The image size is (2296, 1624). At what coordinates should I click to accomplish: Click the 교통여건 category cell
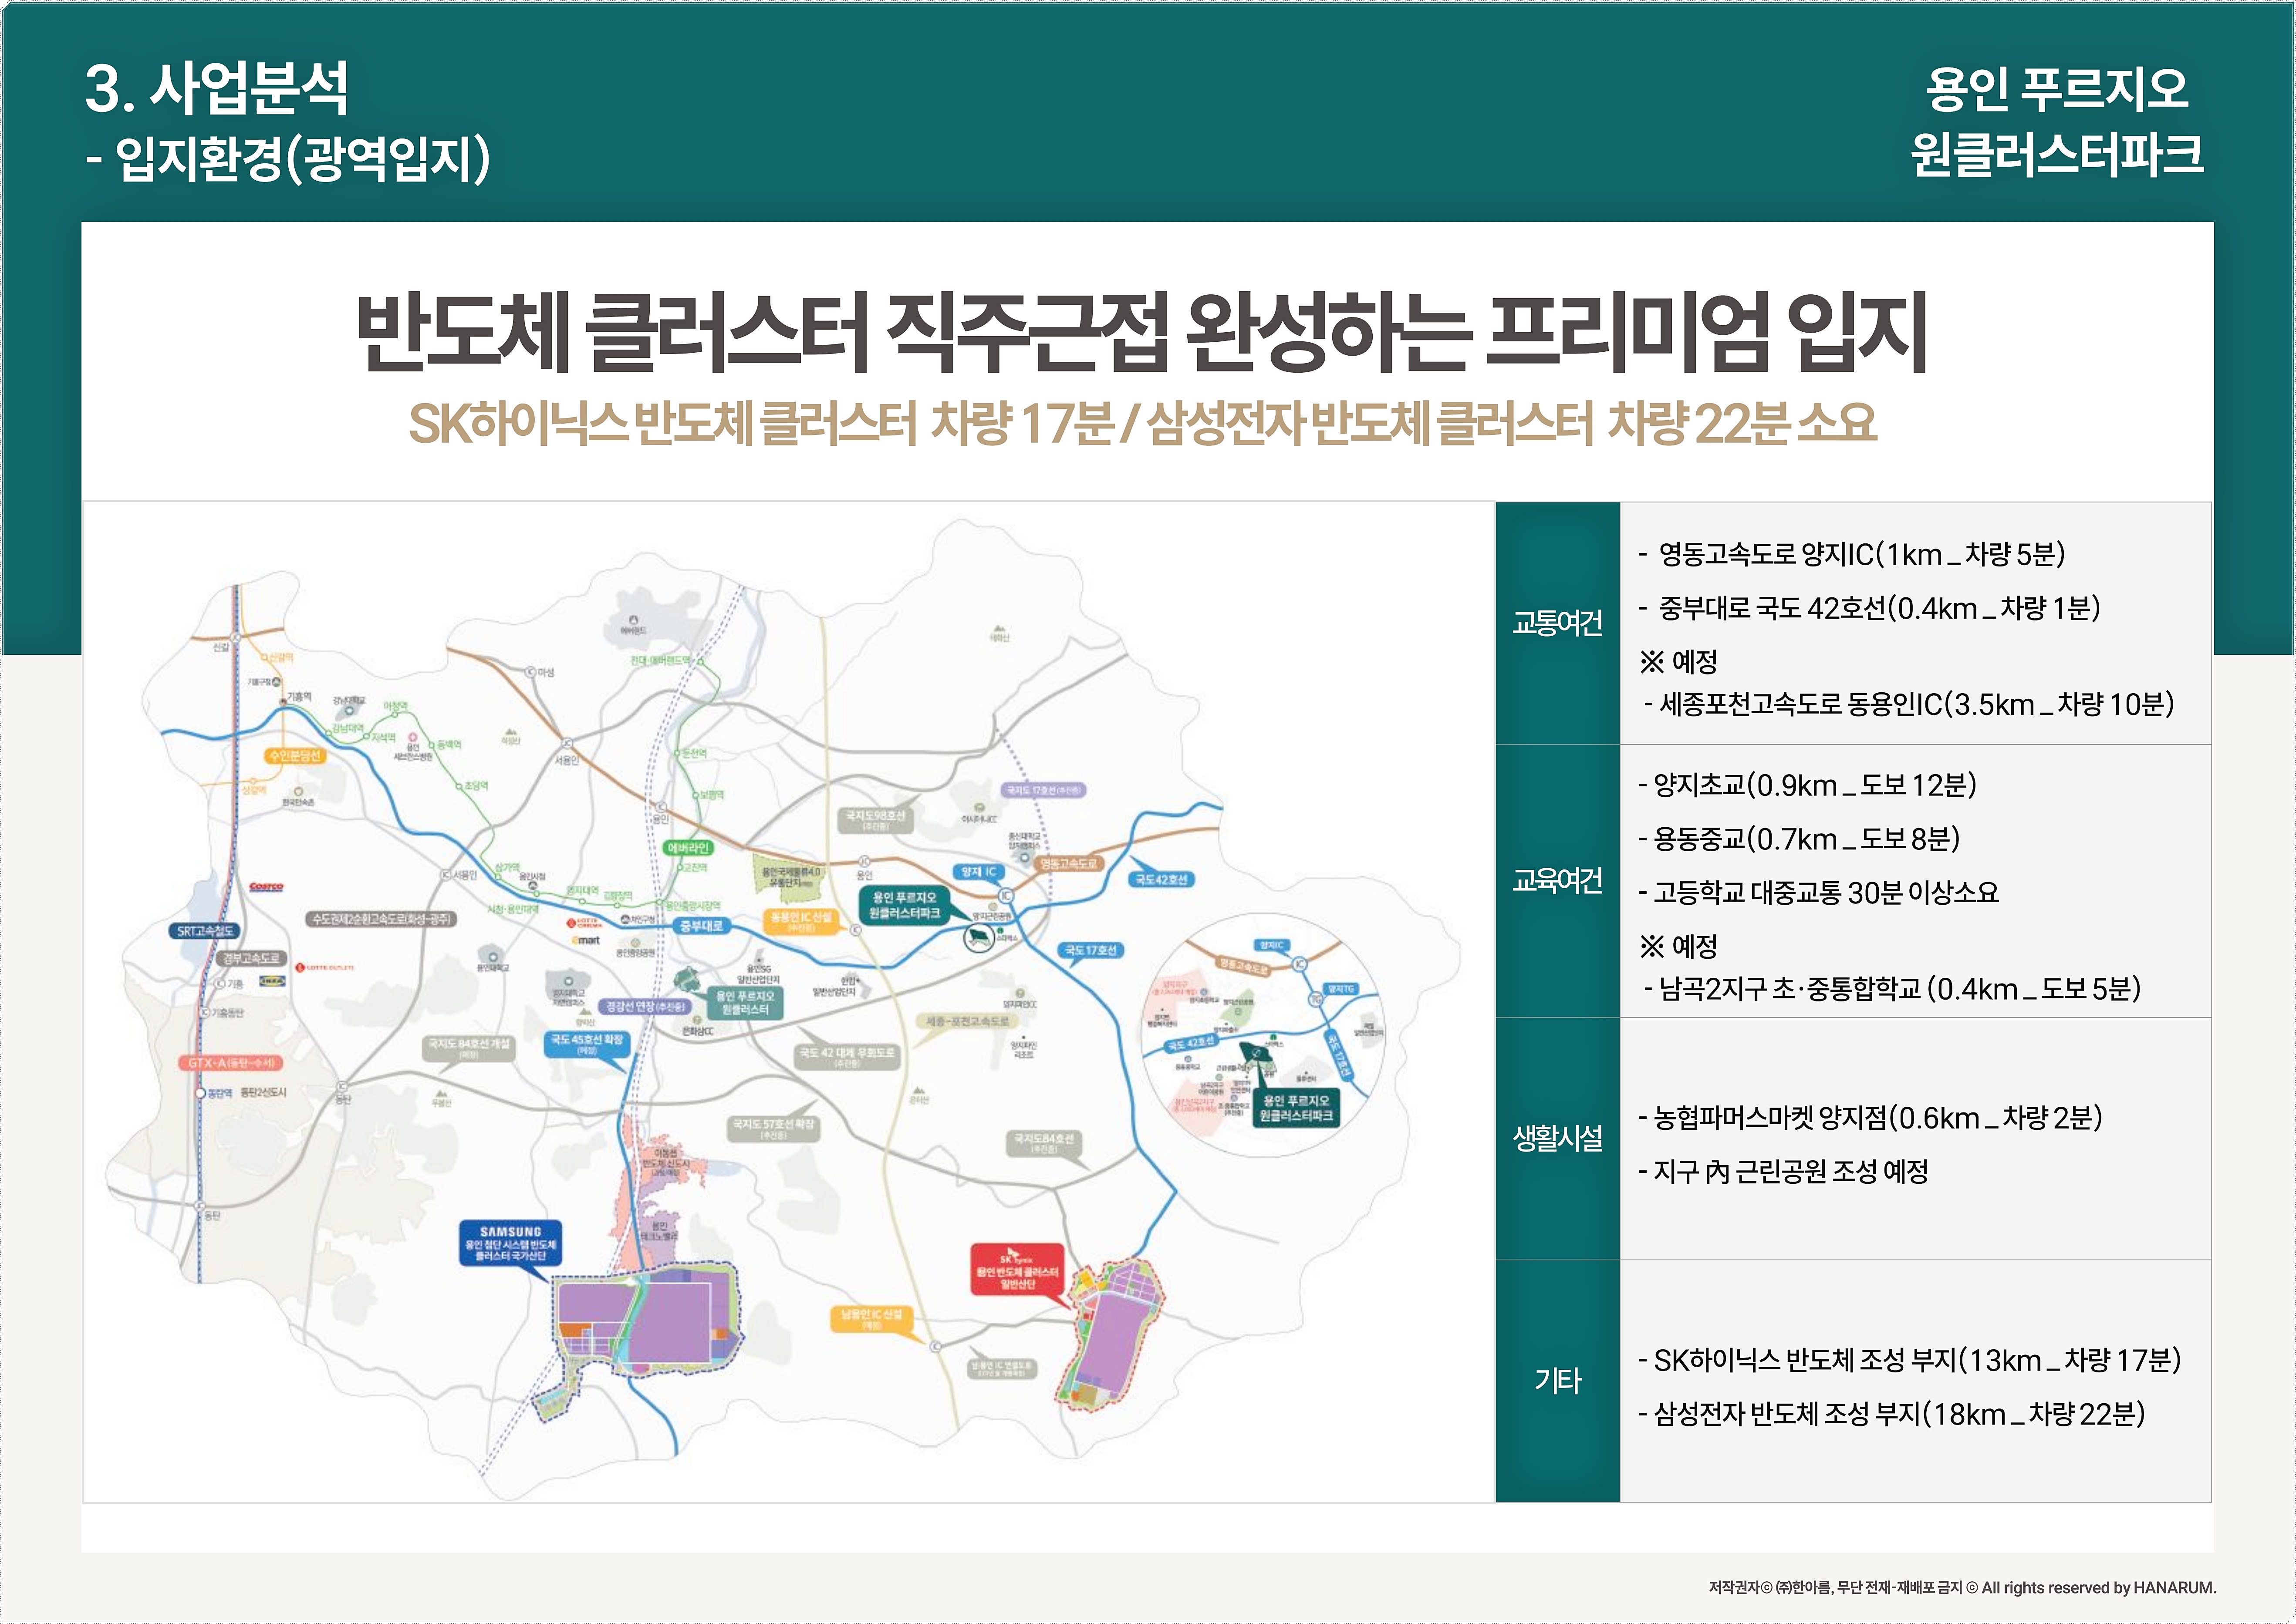point(1557,624)
